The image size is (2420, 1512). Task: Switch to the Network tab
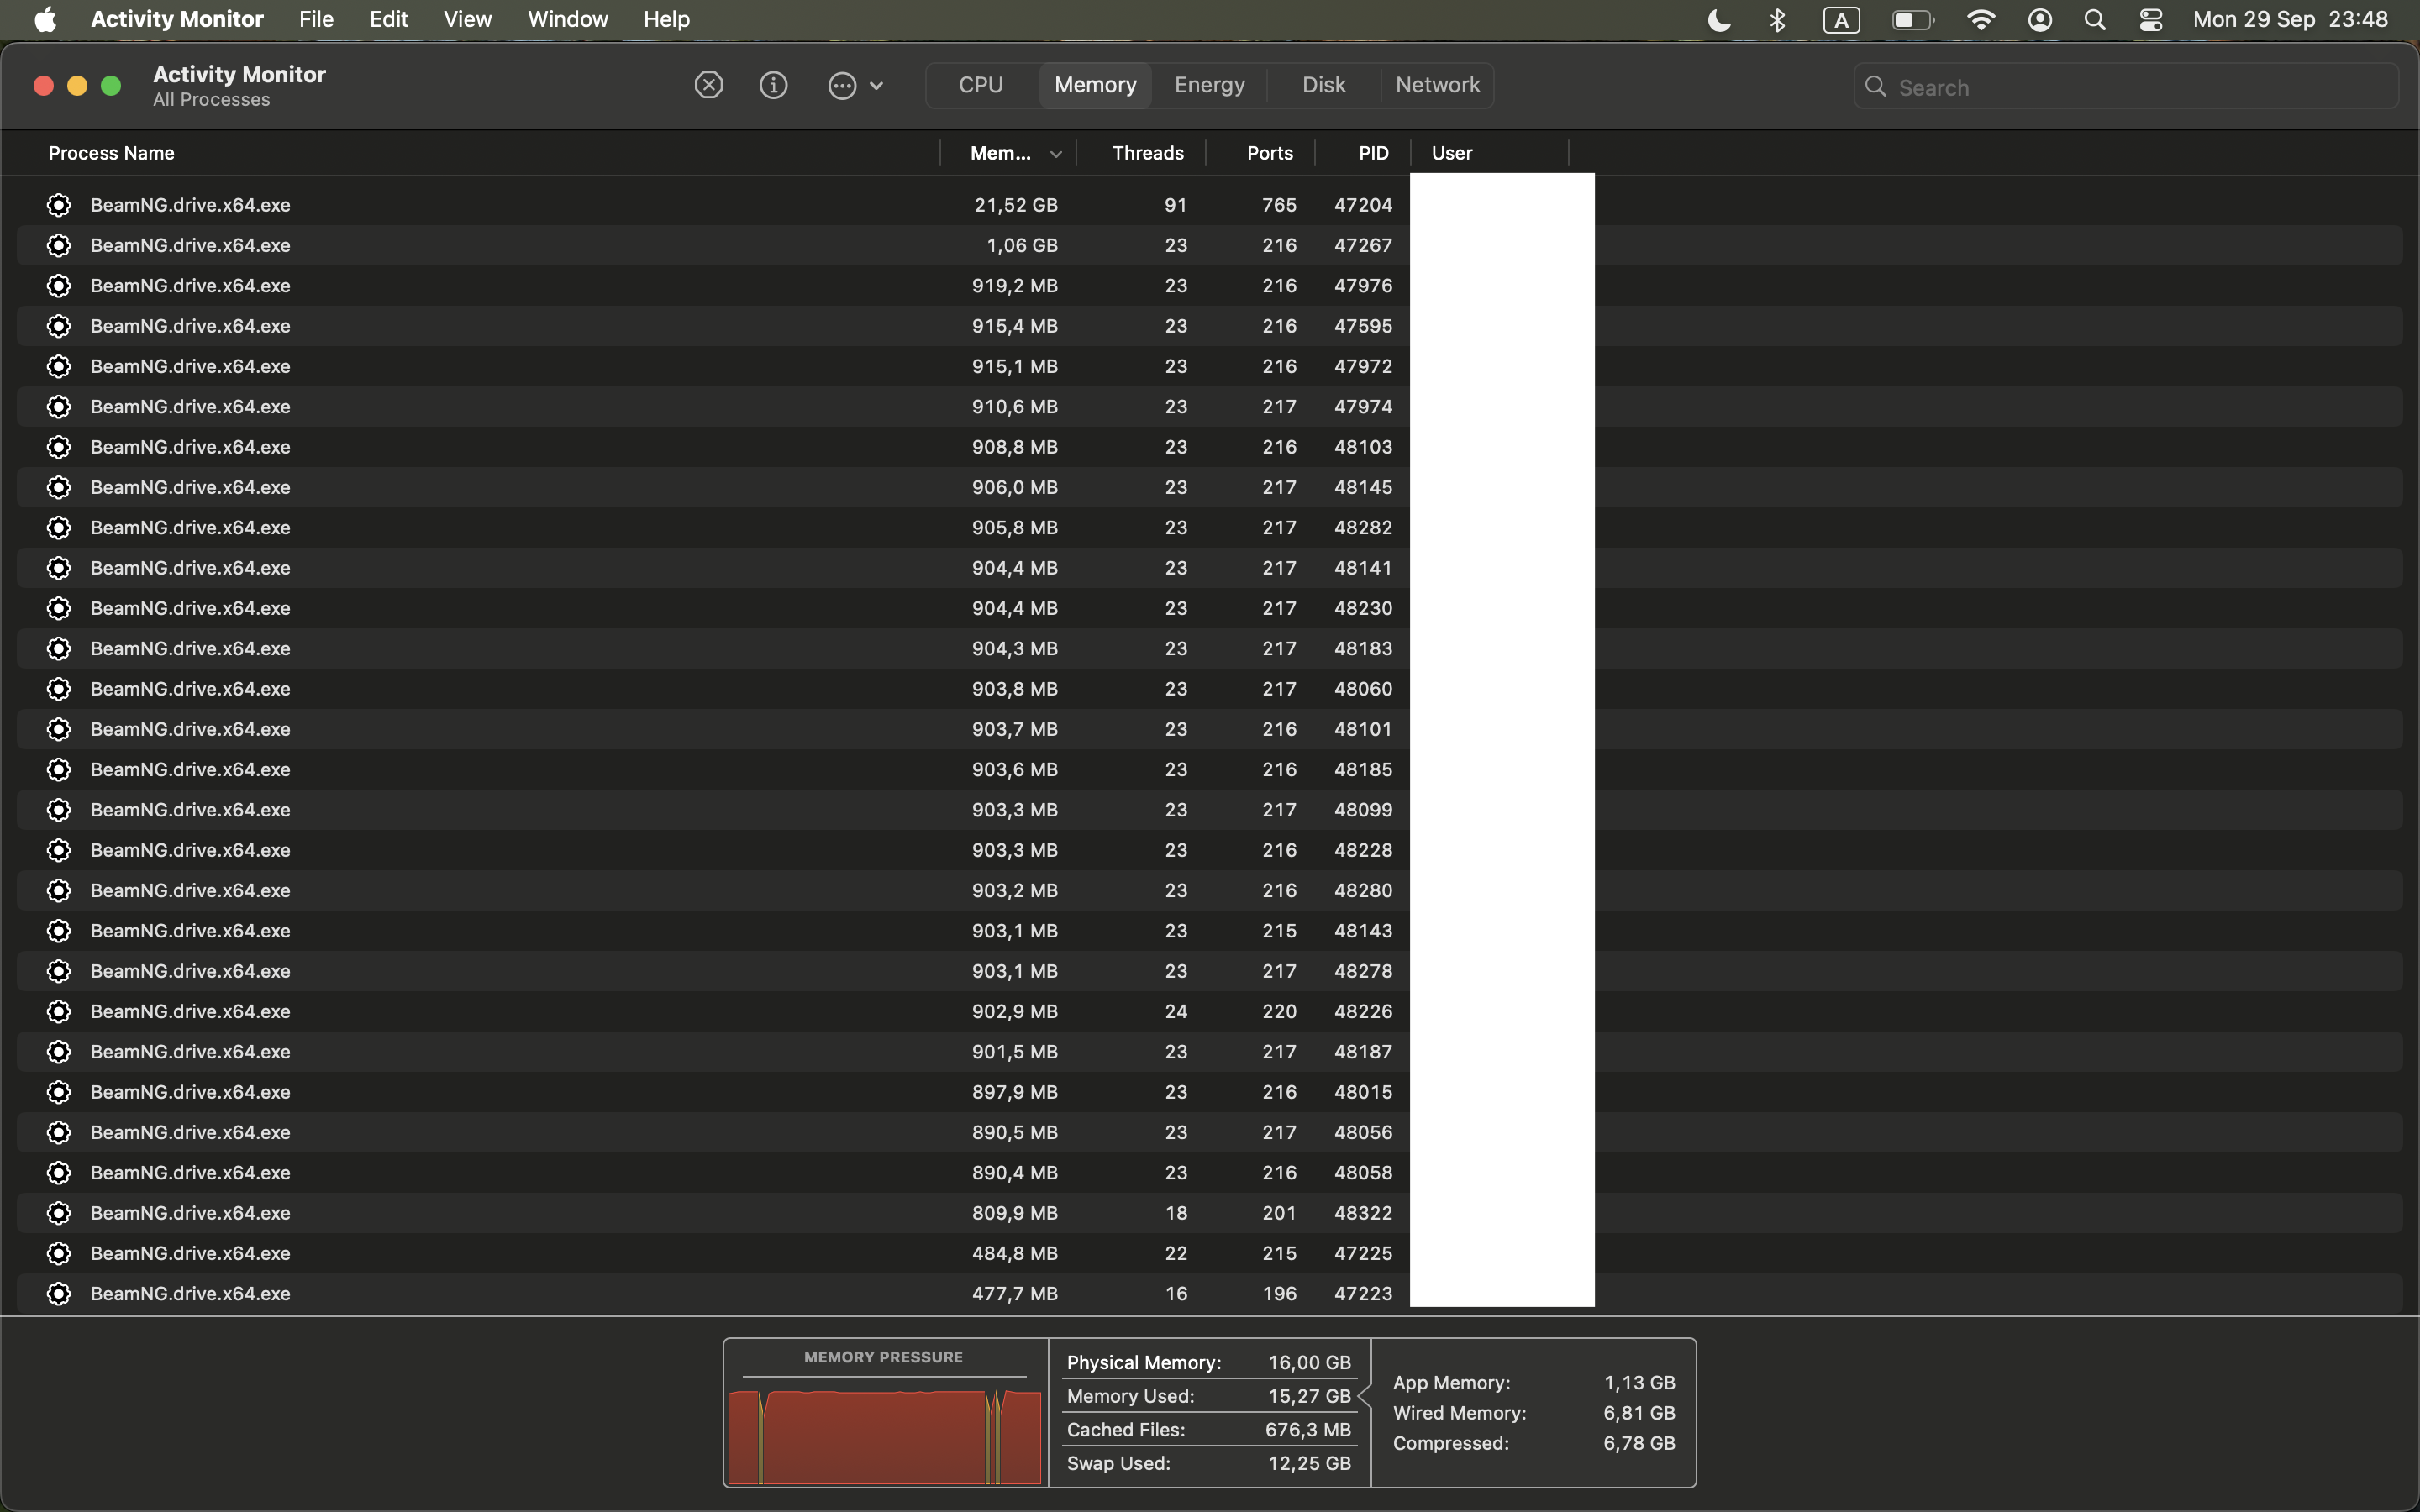[1437, 85]
